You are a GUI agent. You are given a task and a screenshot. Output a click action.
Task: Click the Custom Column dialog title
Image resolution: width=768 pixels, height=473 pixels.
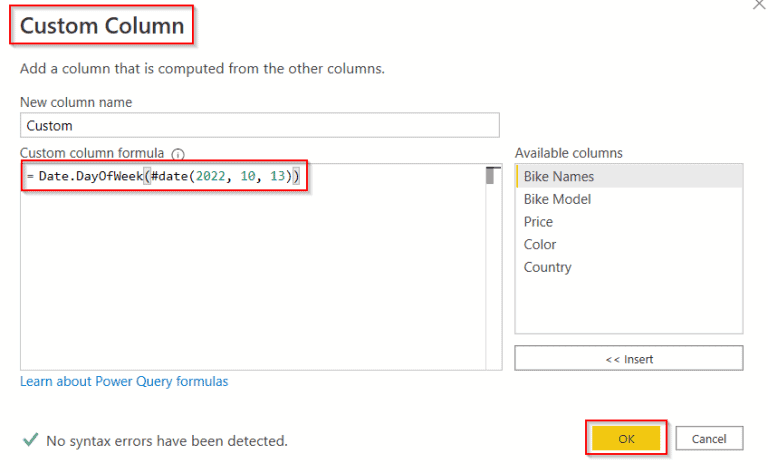(102, 25)
